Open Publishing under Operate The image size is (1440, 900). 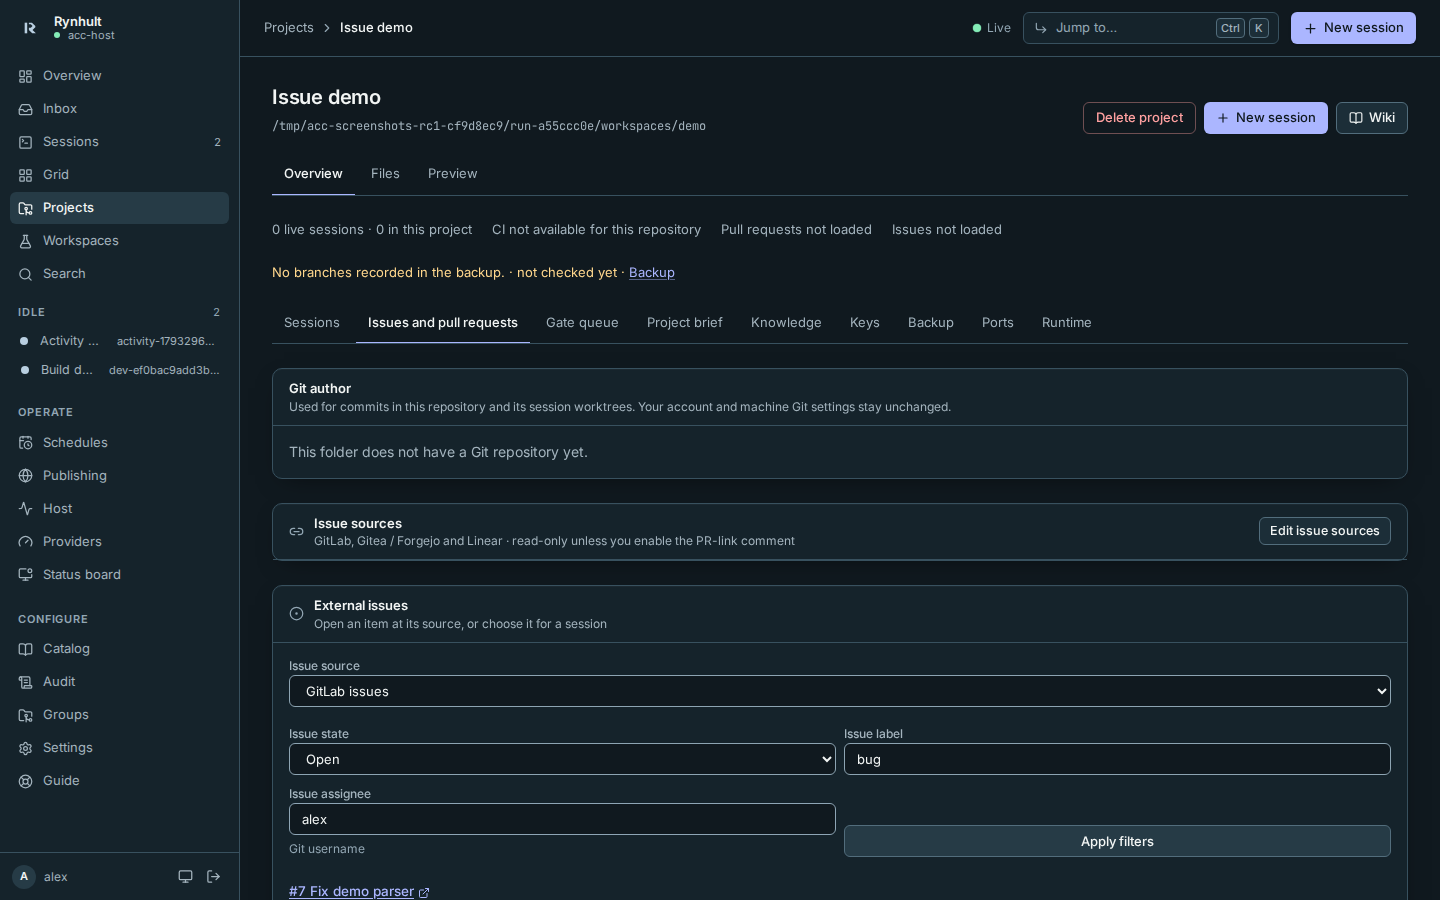(x=119, y=476)
